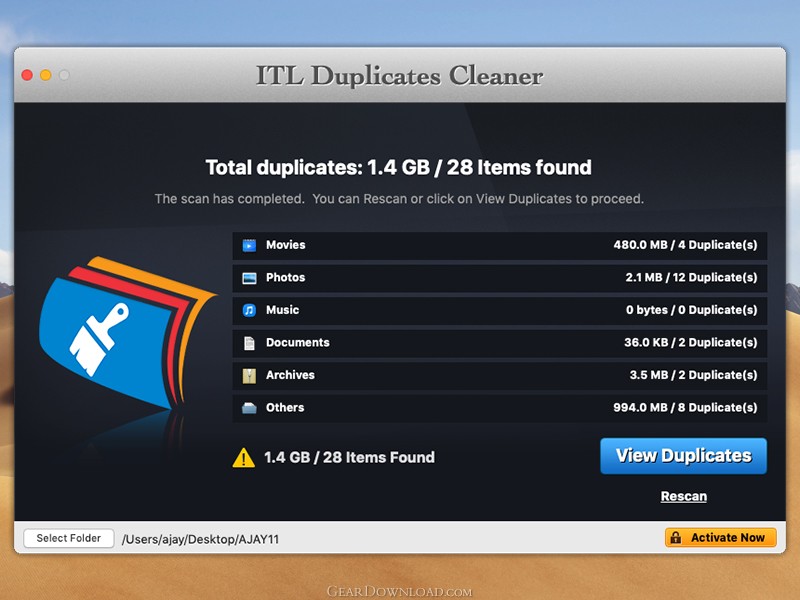This screenshot has height=600, width=800.
Task: Click the 2.1 MB / 12 Duplicate(s) value
Action: tap(691, 278)
